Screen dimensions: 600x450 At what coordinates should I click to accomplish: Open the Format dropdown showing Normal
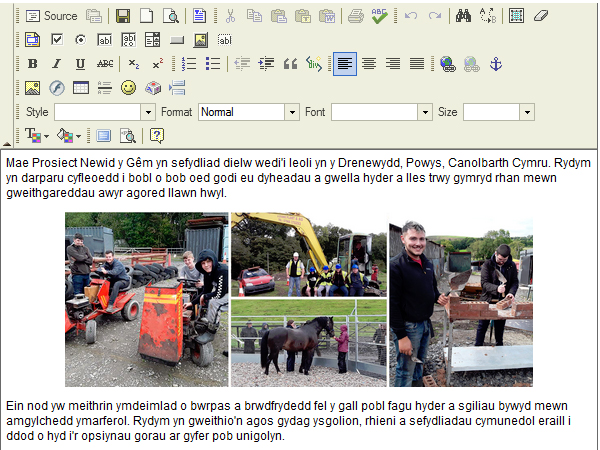[249, 112]
